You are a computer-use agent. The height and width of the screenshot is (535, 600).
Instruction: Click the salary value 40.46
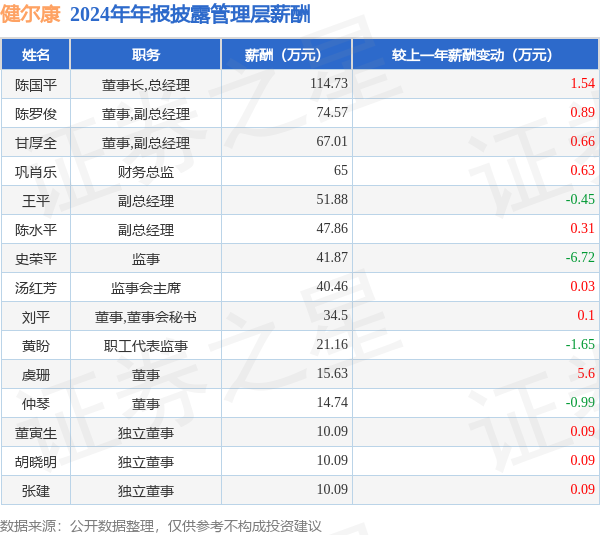coord(332,286)
